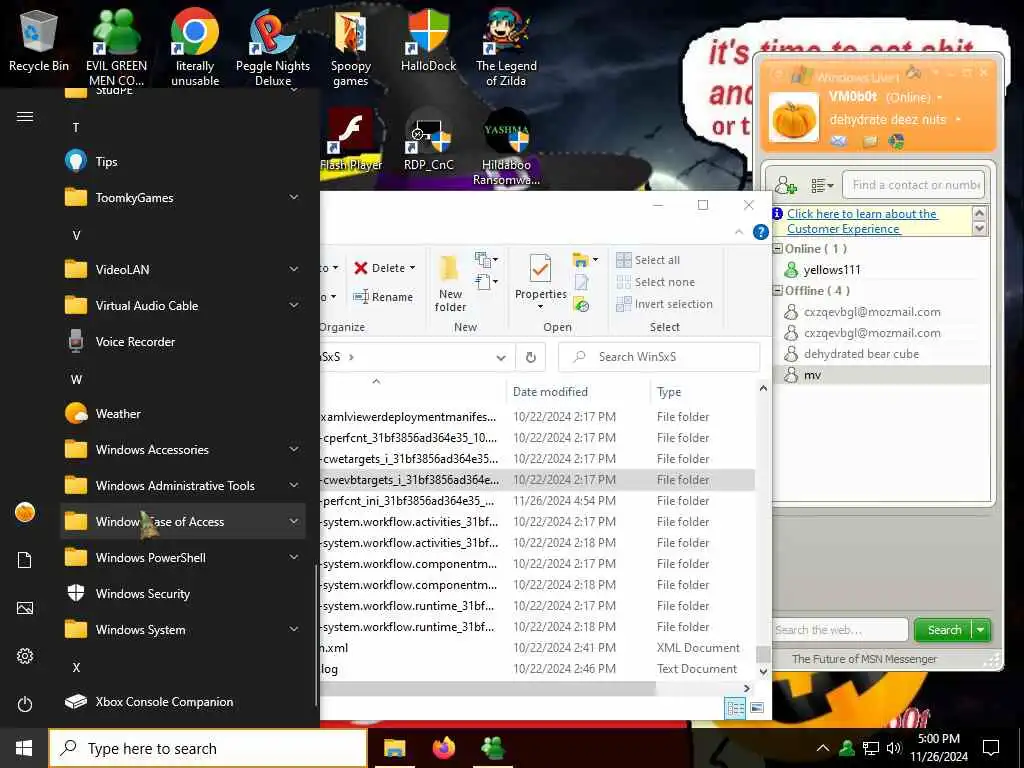Open Pictures icon in Start sidebar

25,608
